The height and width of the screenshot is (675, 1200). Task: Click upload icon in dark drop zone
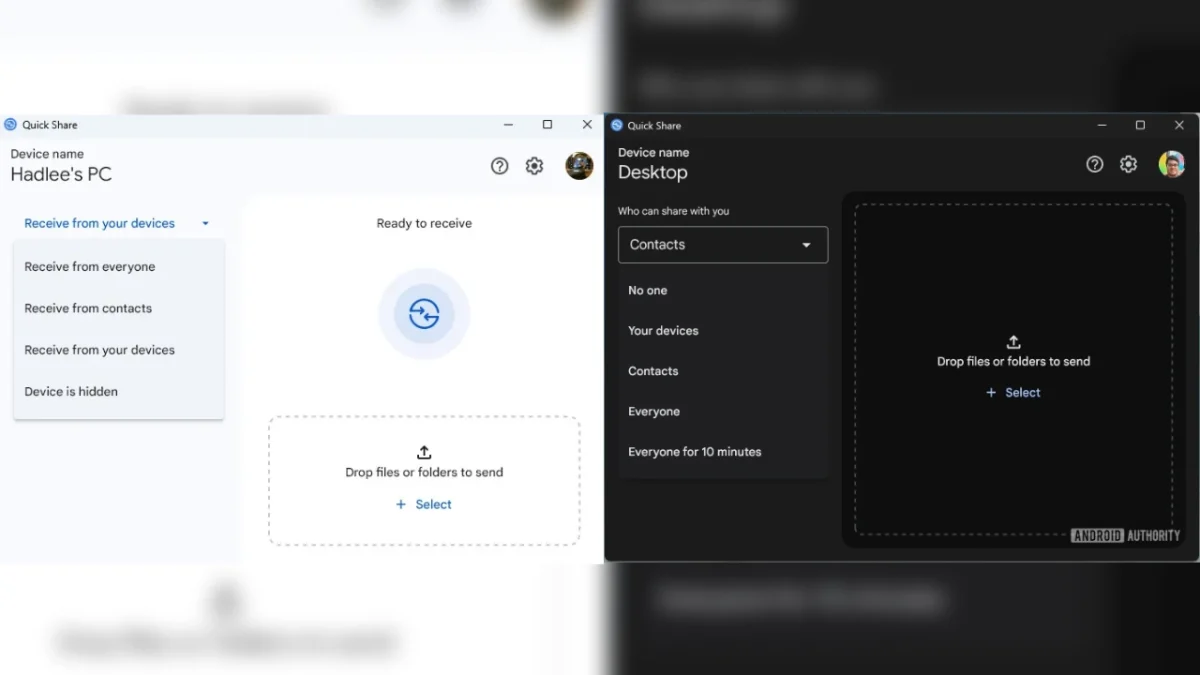pos(1013,342)
